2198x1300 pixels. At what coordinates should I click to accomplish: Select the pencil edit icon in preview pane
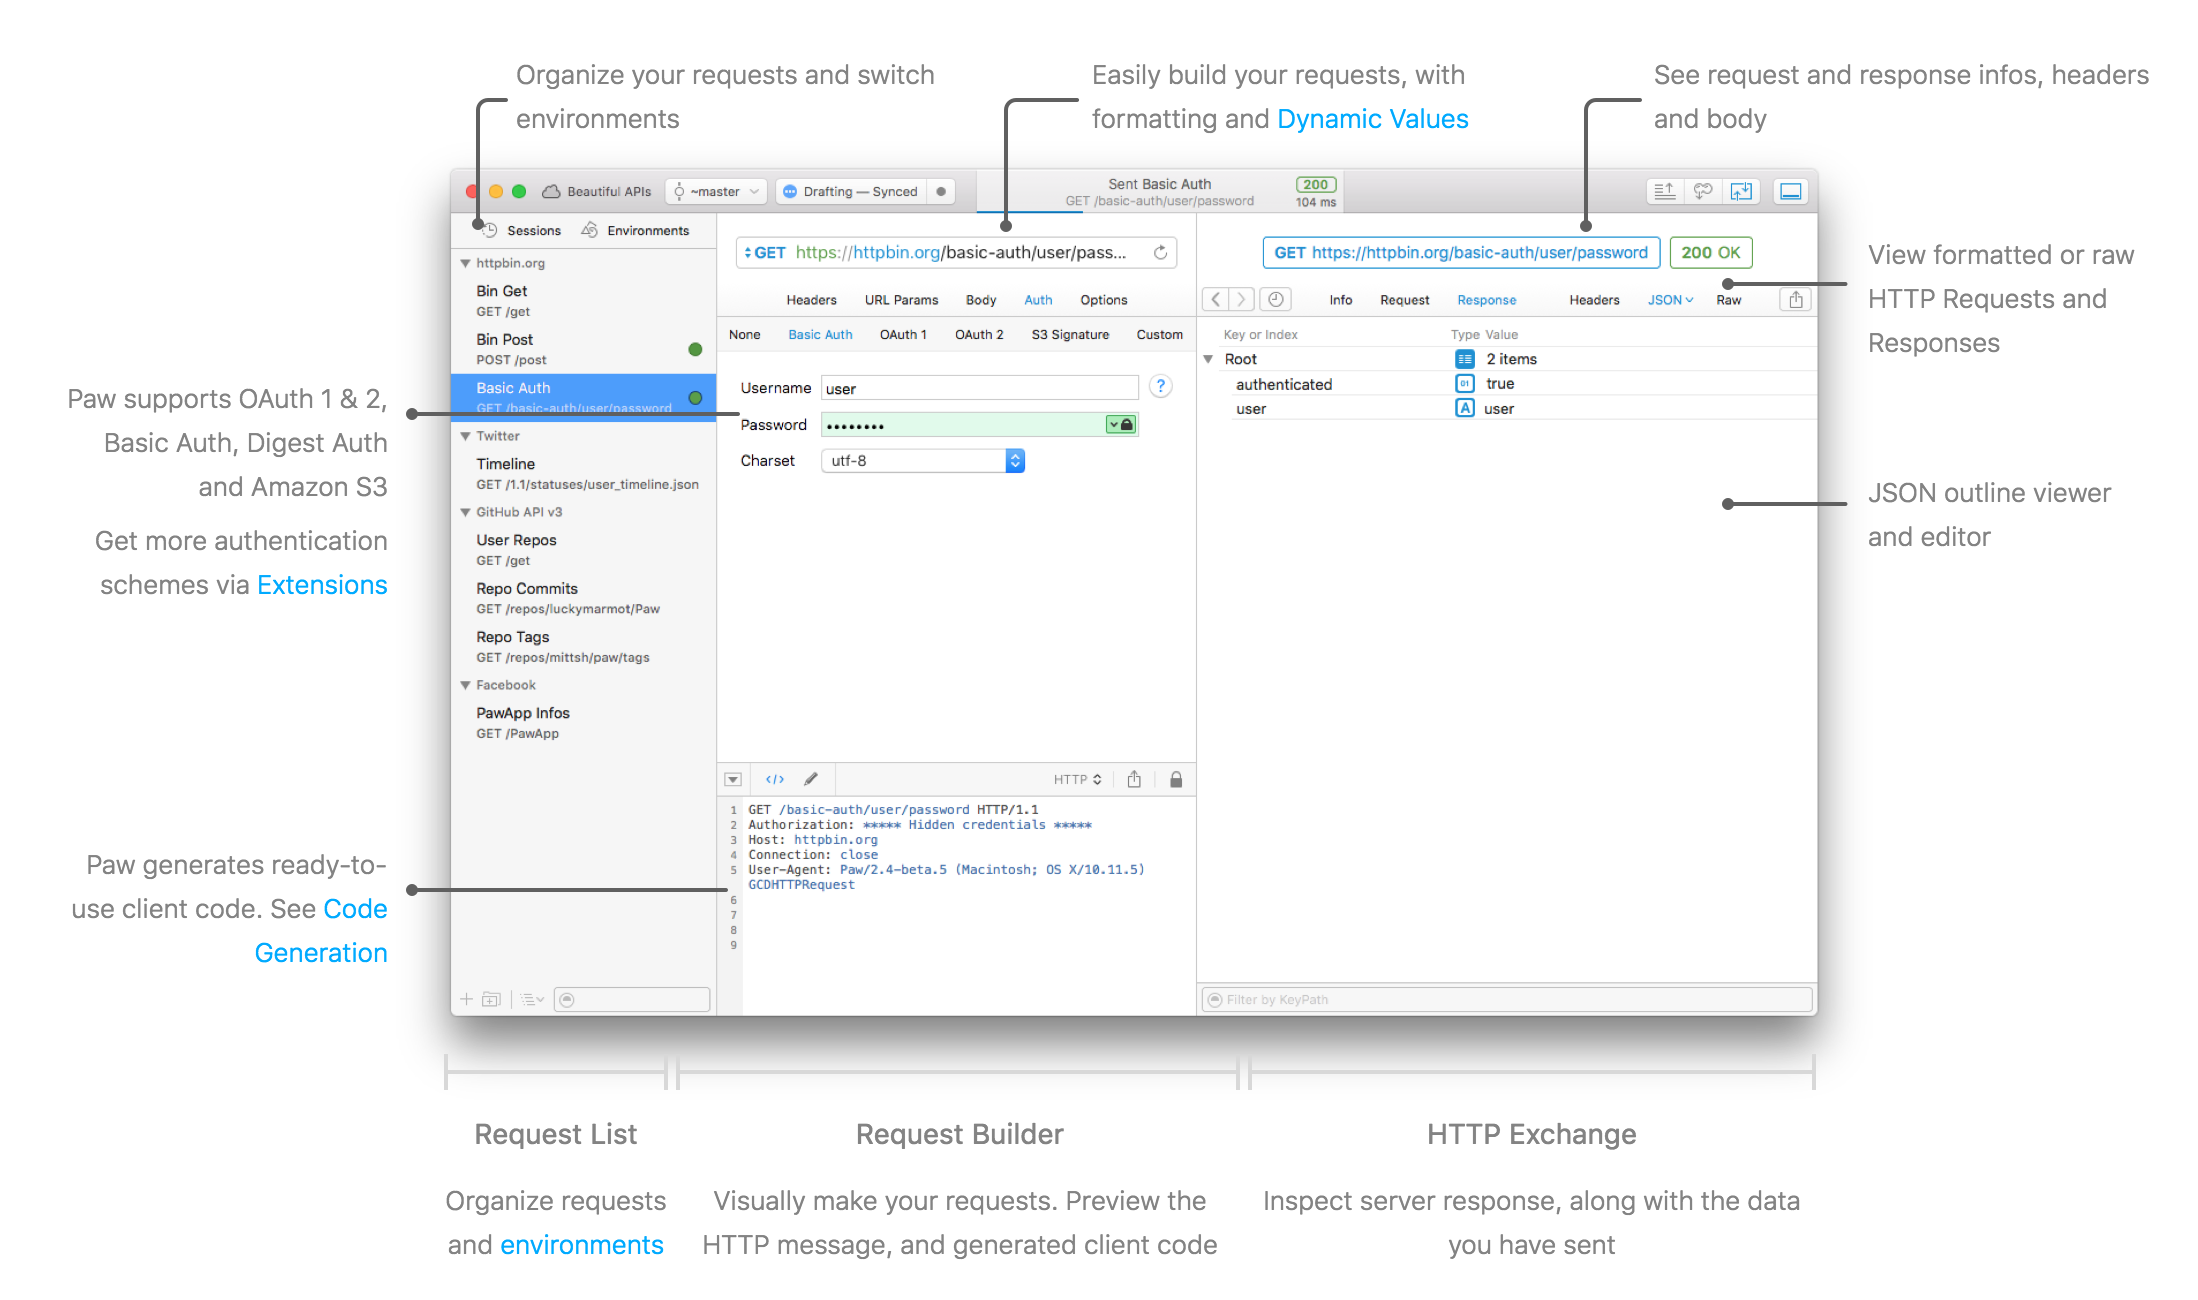click(811, 779)
